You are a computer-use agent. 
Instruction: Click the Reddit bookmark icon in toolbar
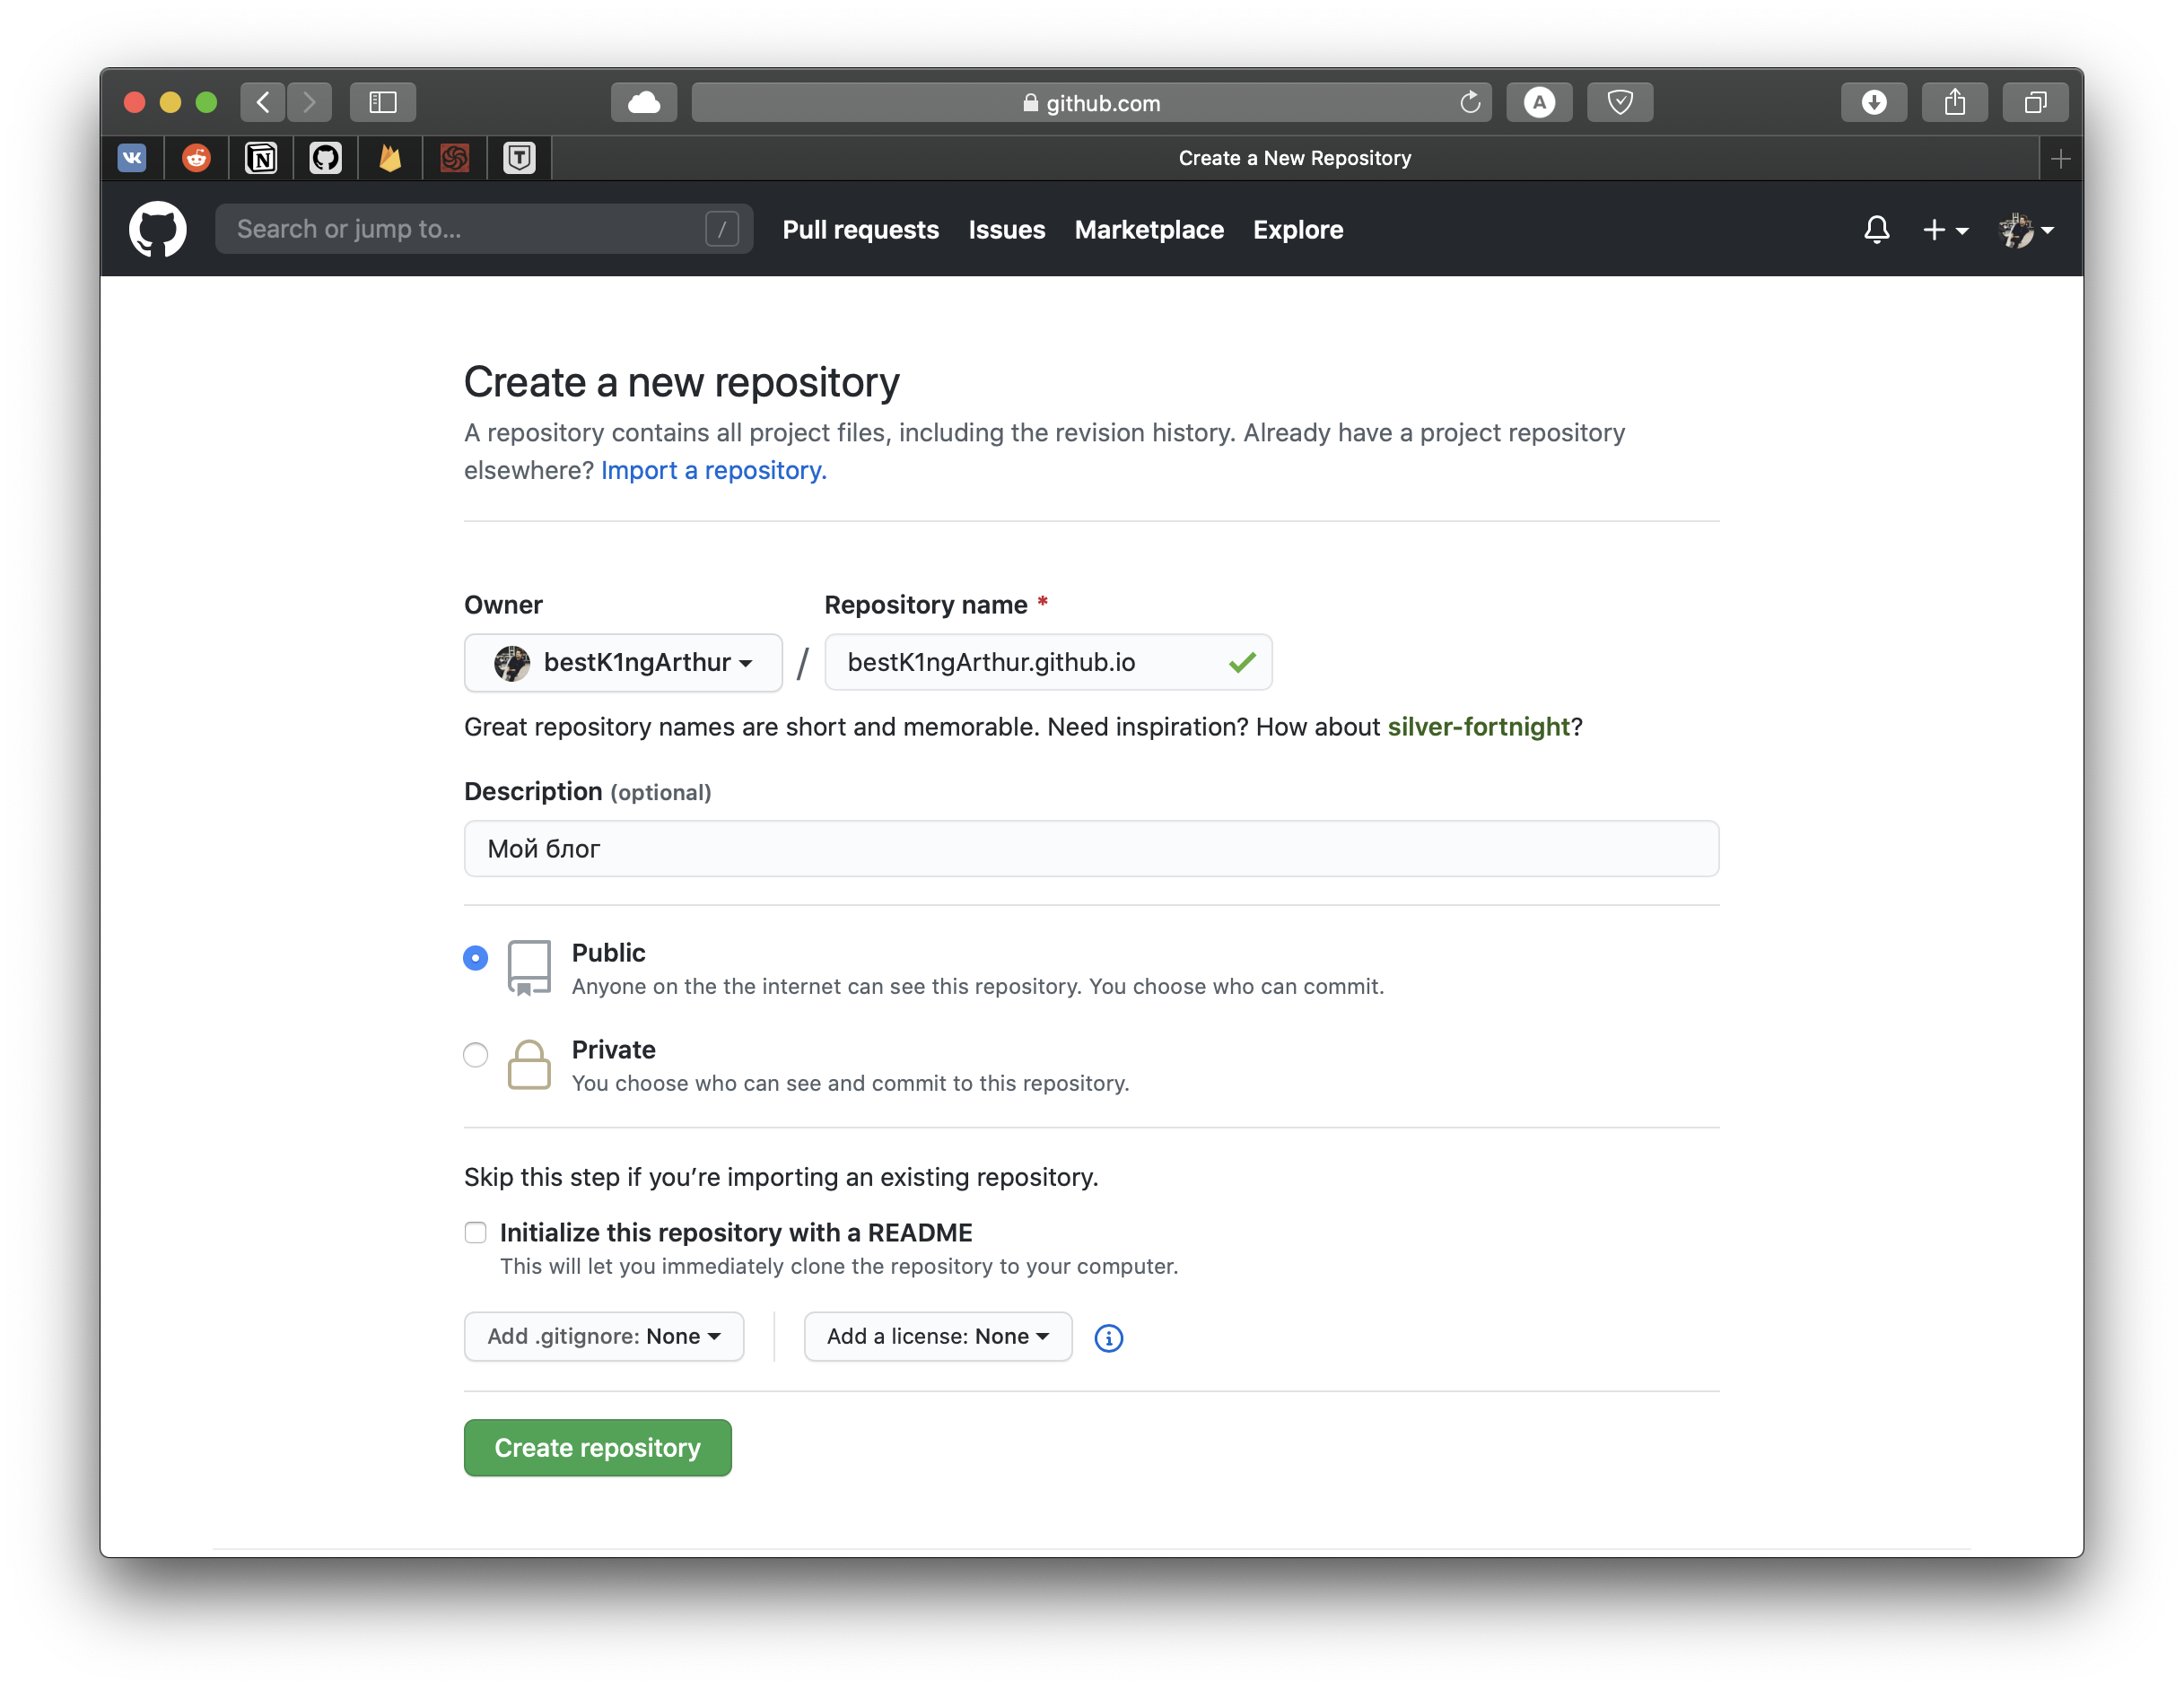point(197,158)
